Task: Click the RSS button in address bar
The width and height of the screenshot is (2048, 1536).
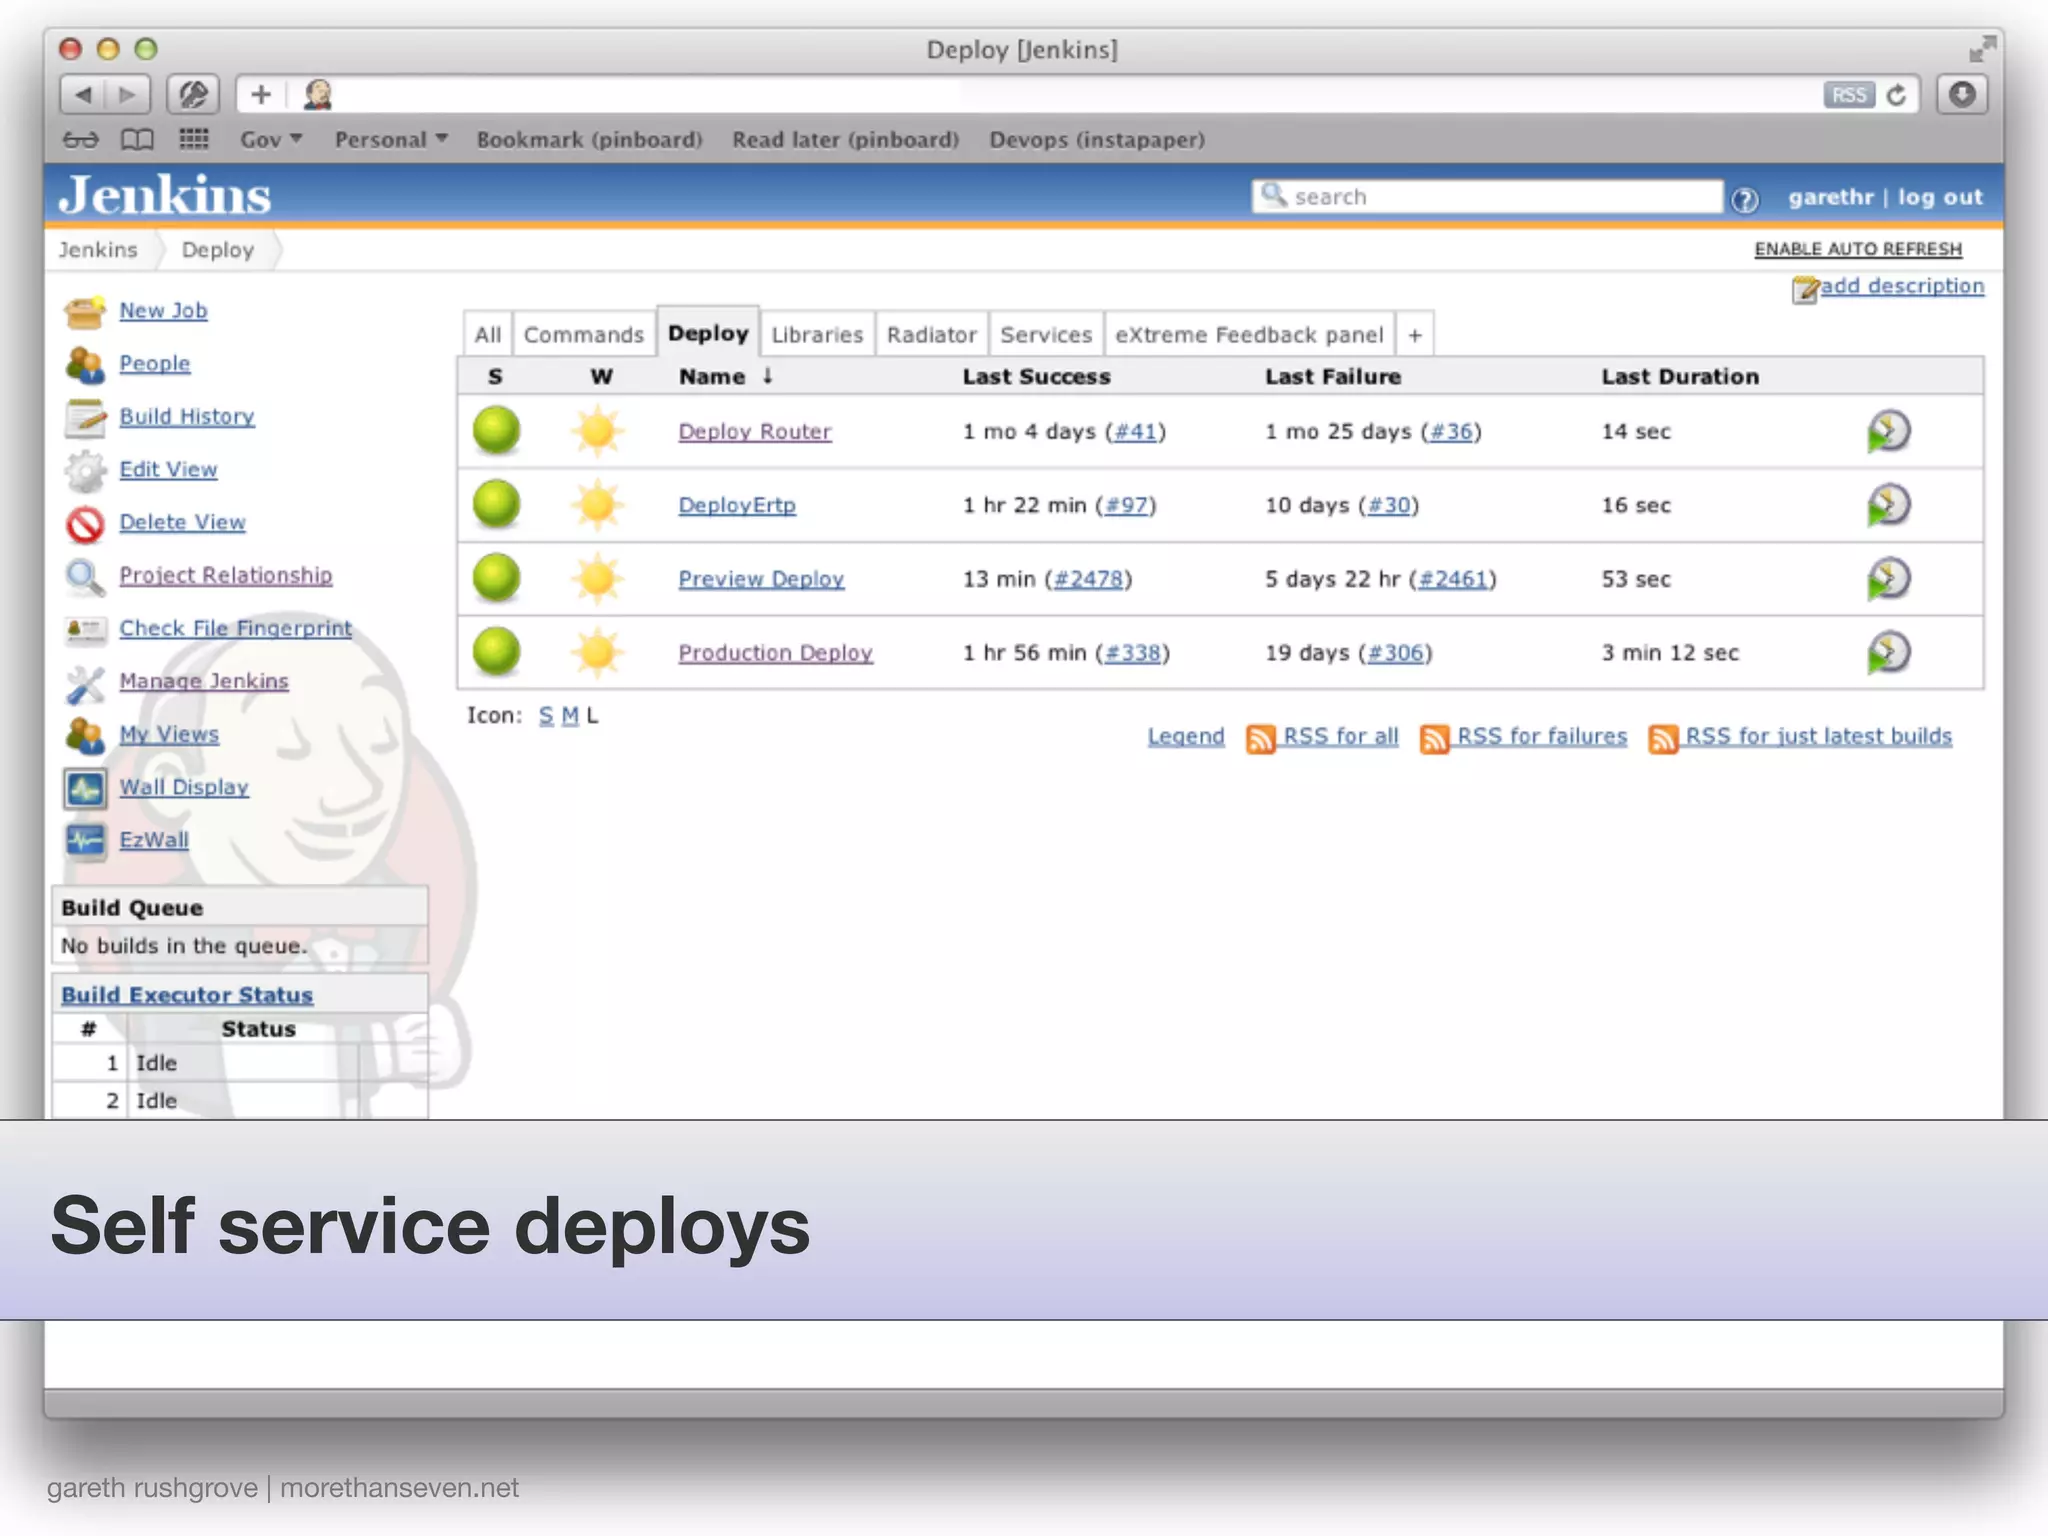Action: coord(1848,95)
